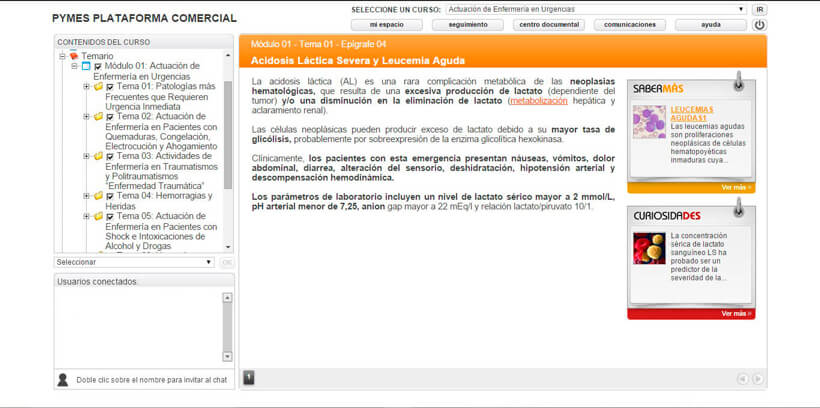Expand Tema 01 Patologías más Frecuentes
Screen dimensions: 820x408
[86, 86]
